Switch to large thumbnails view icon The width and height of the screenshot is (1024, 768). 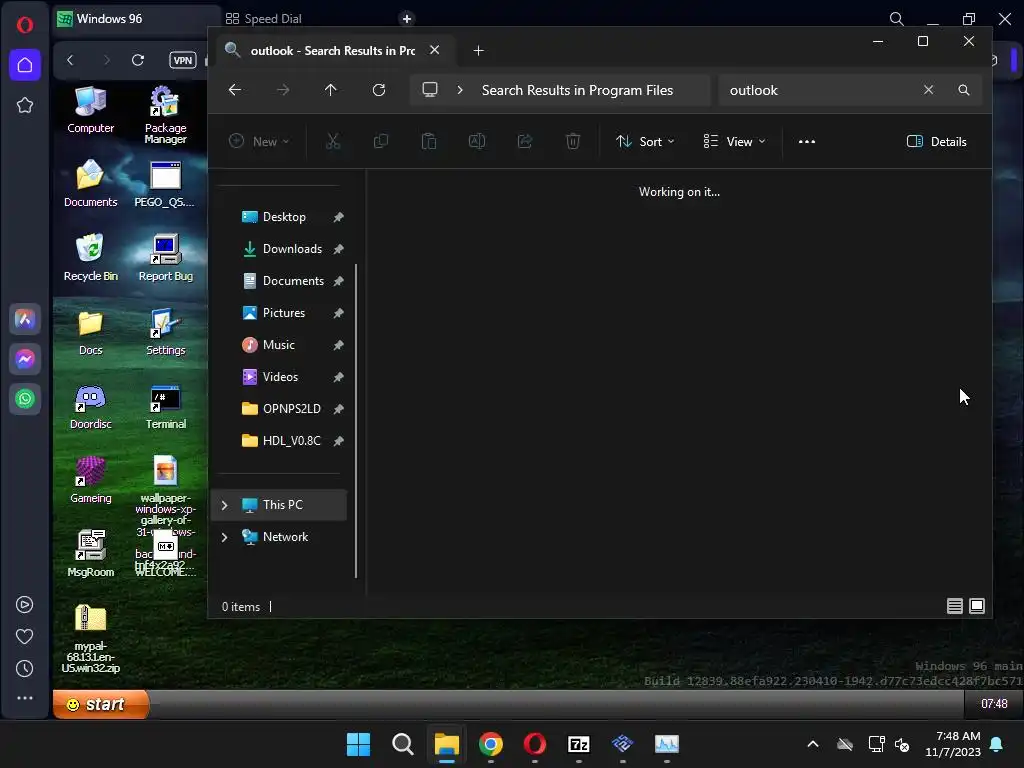[977, 606]
